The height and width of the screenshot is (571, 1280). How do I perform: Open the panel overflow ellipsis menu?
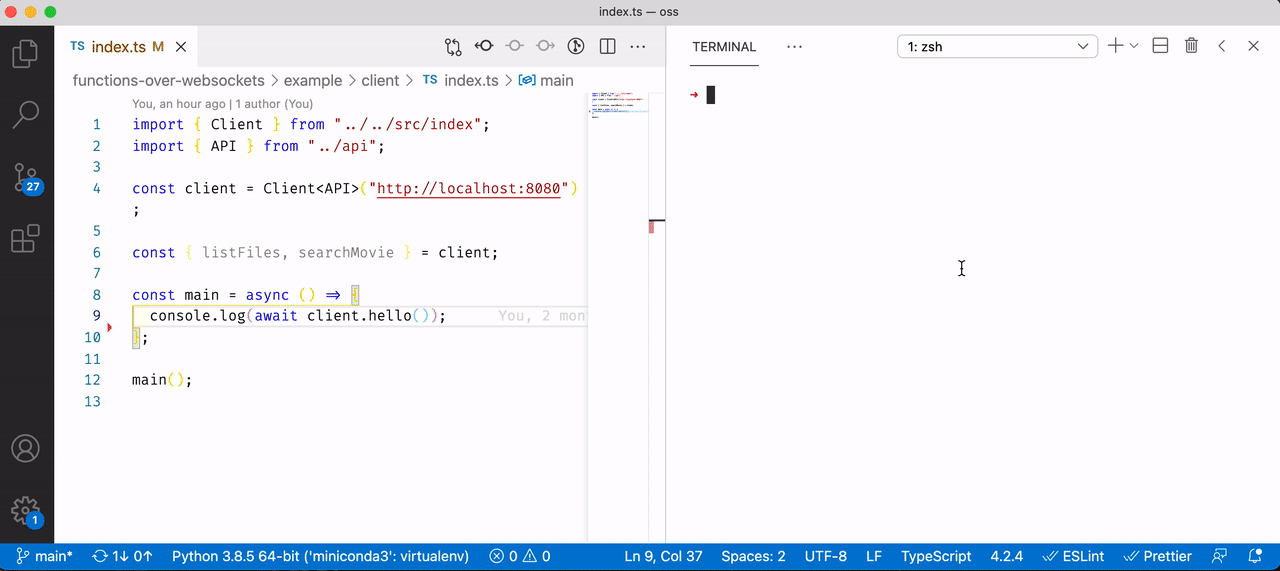pyautogui.click(x=795, y=46)
